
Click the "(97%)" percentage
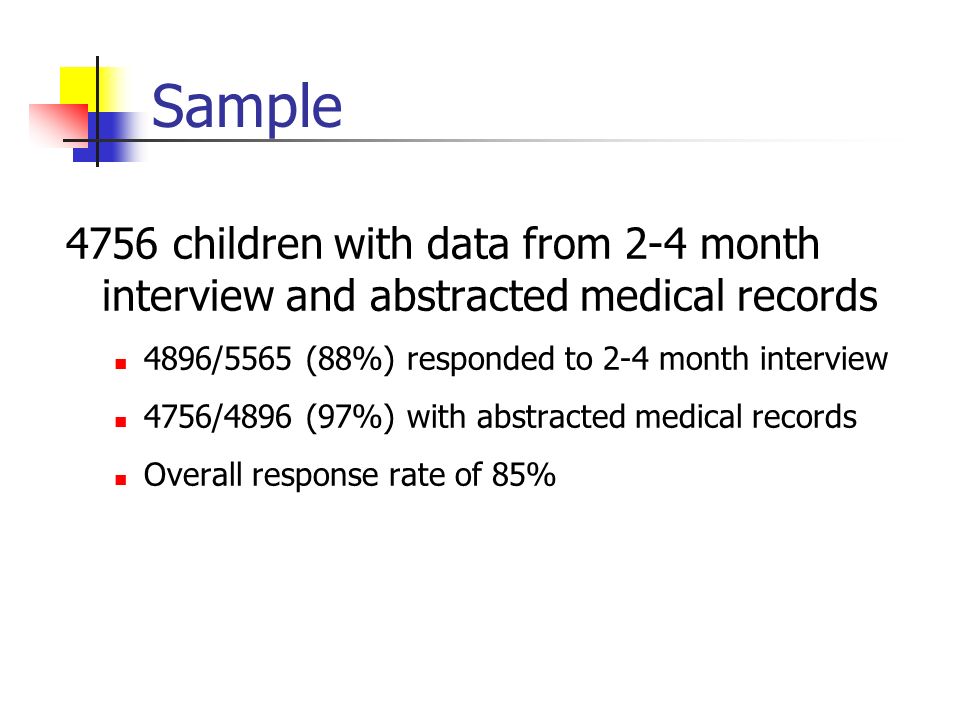[350, 418]
